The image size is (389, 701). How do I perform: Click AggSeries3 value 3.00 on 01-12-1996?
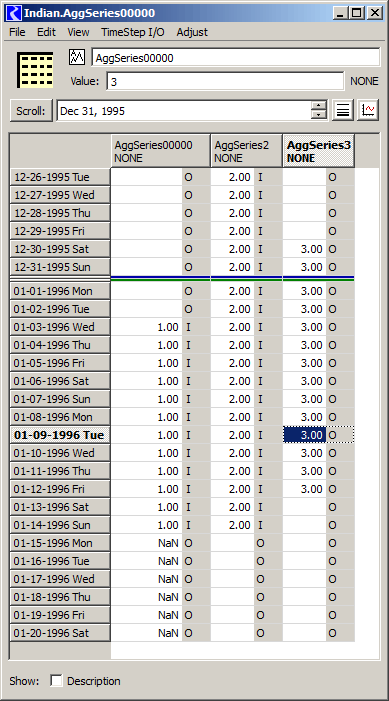click(x=304, y=489)
